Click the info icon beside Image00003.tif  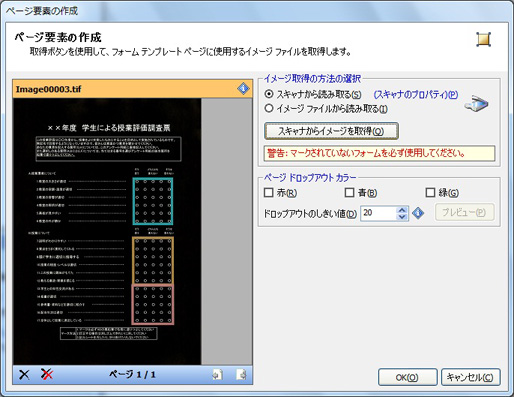pyautogui.click(x=243, y=89)
